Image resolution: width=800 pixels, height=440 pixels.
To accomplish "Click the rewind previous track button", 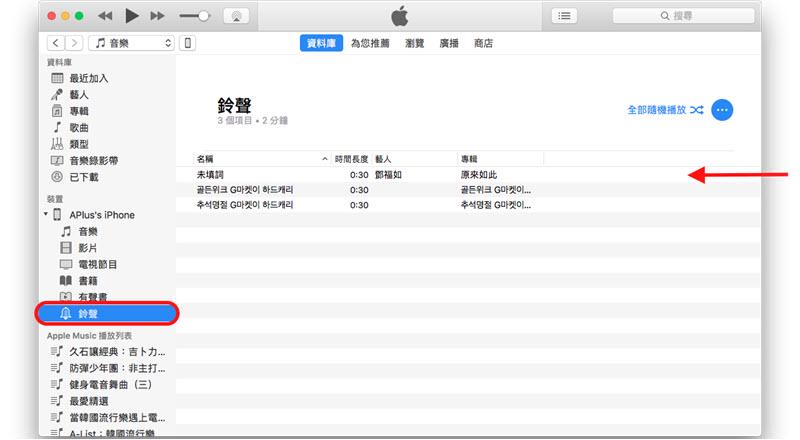I will pos(105,16).
